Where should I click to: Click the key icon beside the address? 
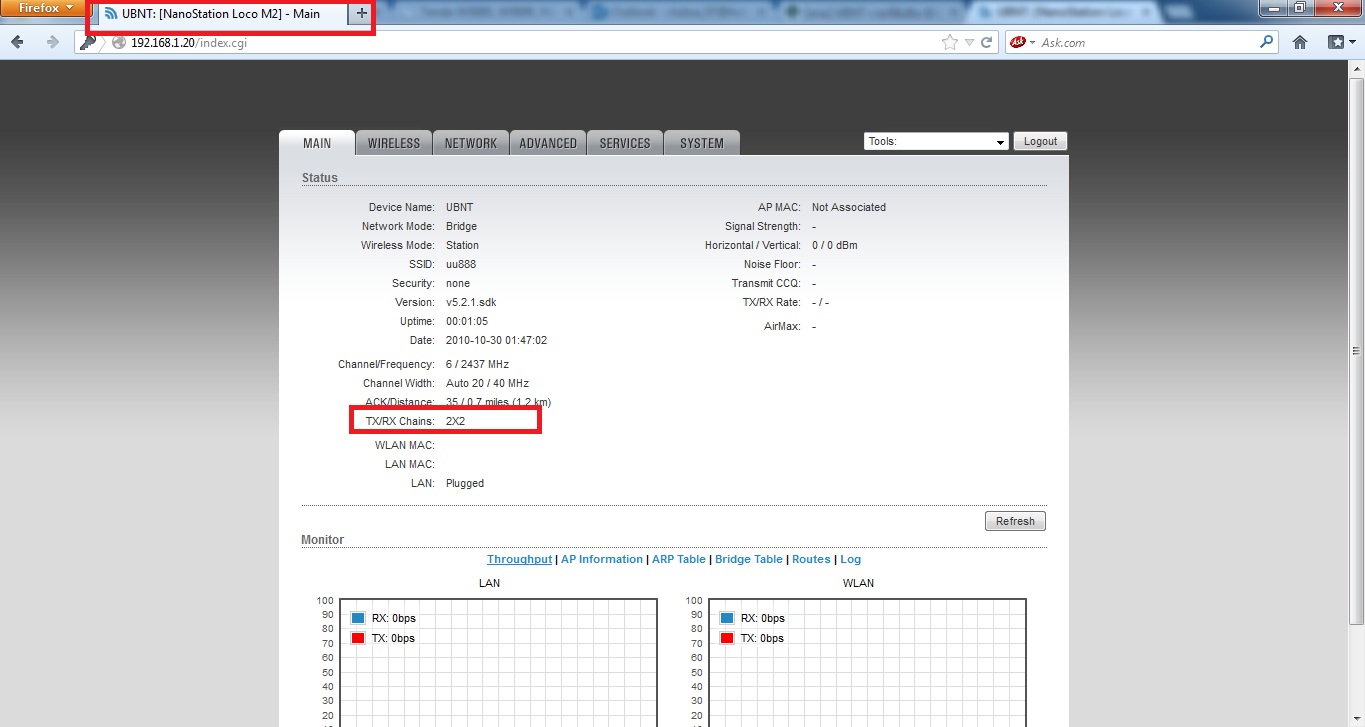pyautogui.click(x=88, y=42)
